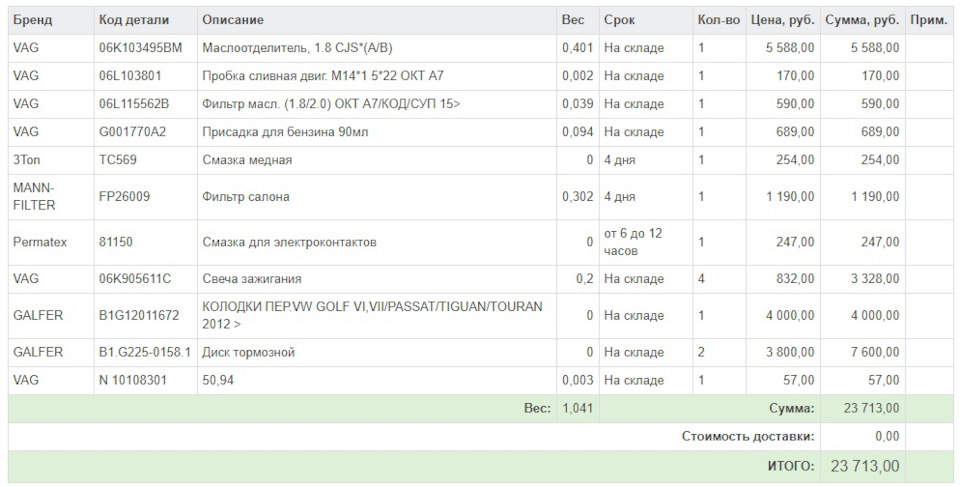The image size is (960, 487).
Task: Click sum 3 328,00
Action: pos(875,279)
